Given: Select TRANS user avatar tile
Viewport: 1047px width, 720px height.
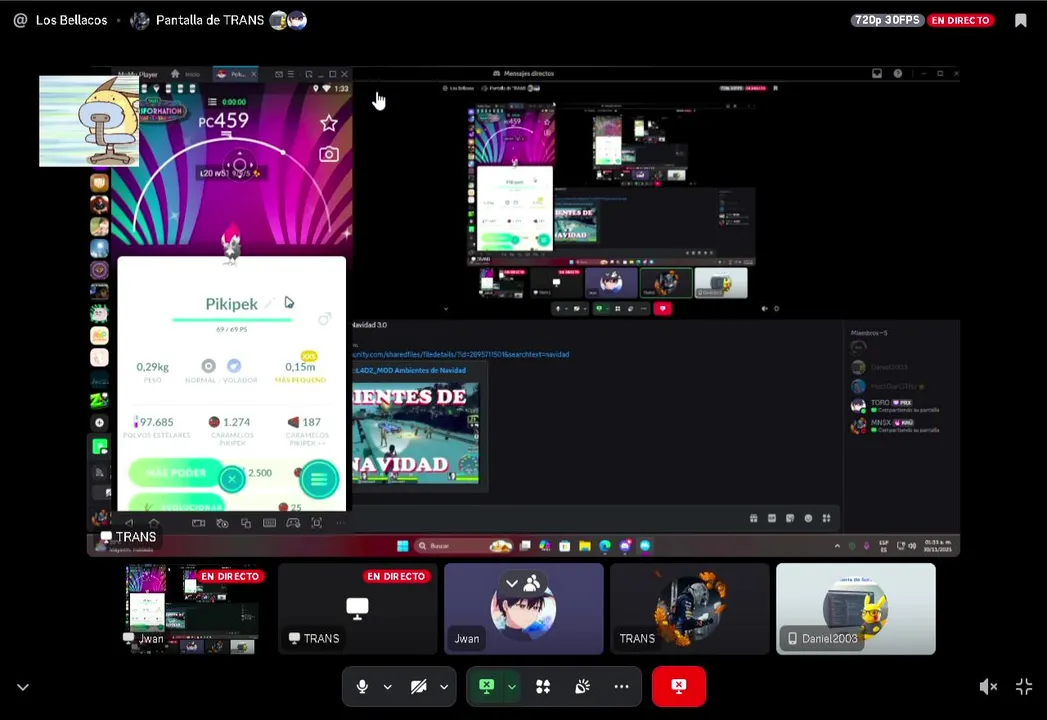Looking at the screenshot, I should 689,608.
